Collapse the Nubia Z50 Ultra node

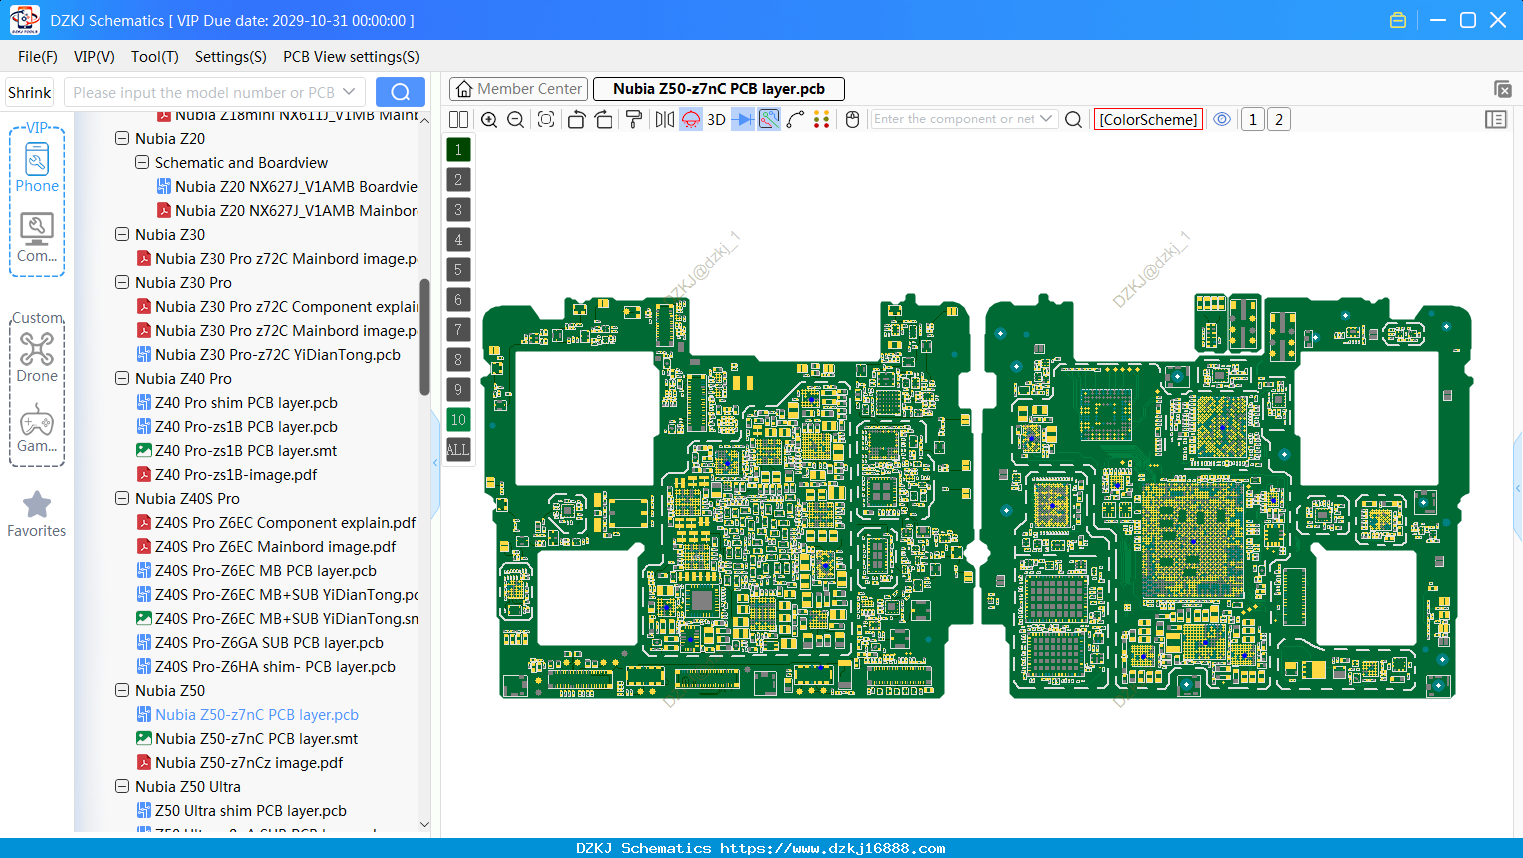tap(122, 787)
